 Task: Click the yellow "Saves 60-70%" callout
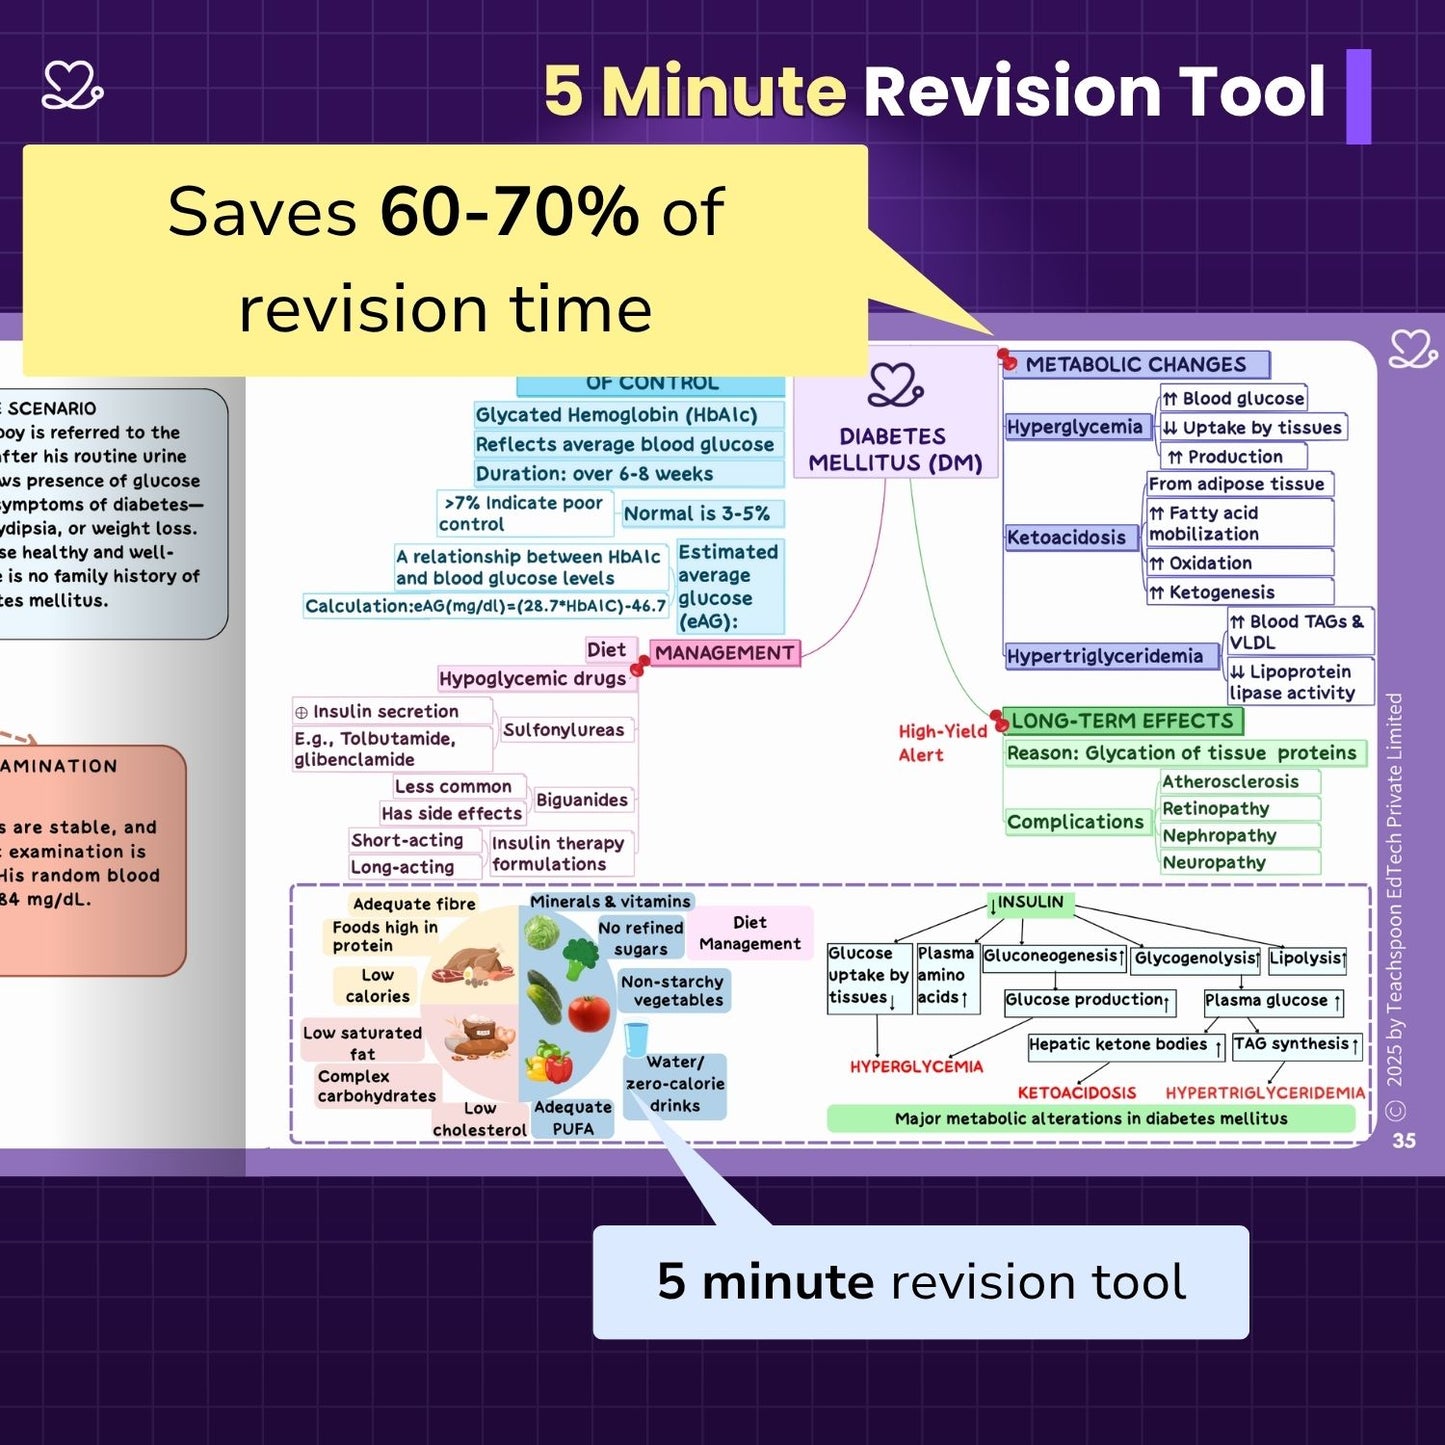pos(445,259)
